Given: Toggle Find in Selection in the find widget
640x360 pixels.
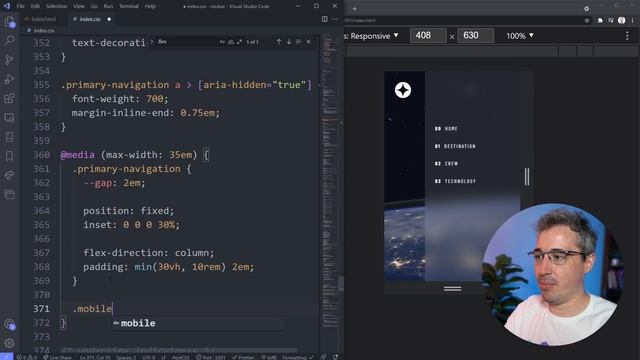Looking at the screenshot, I should pyautogui.click(x=298, y=42).
